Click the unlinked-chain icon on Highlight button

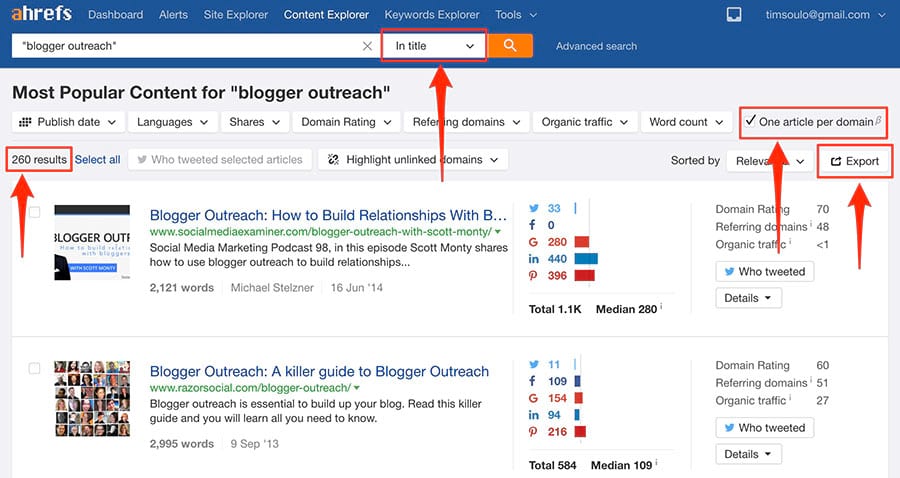(333, 160)
